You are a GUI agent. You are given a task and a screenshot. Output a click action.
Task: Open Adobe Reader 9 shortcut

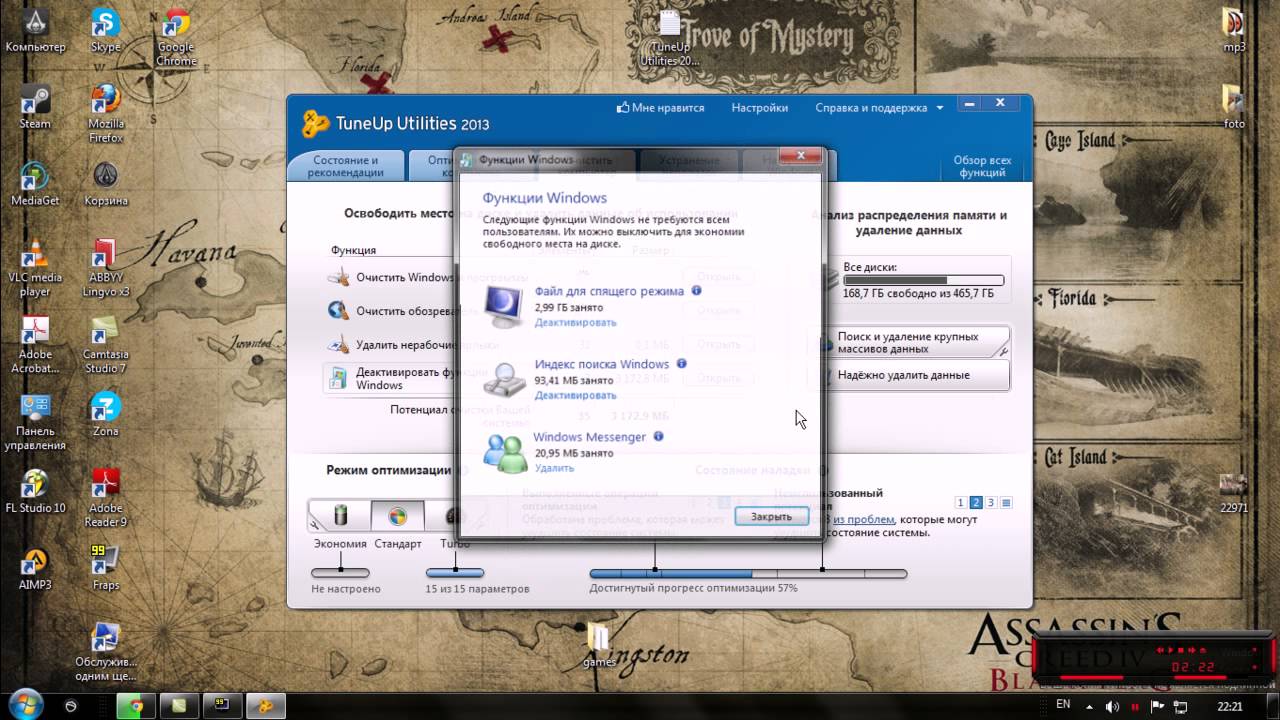tap(105, 499)
